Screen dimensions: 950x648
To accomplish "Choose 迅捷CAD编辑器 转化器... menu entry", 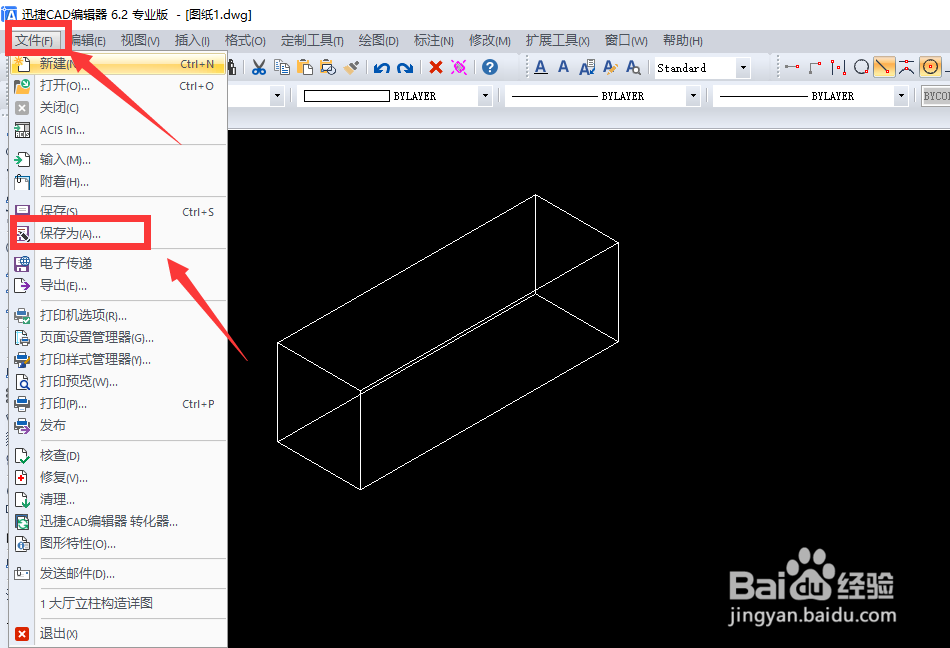I will 118,521.
